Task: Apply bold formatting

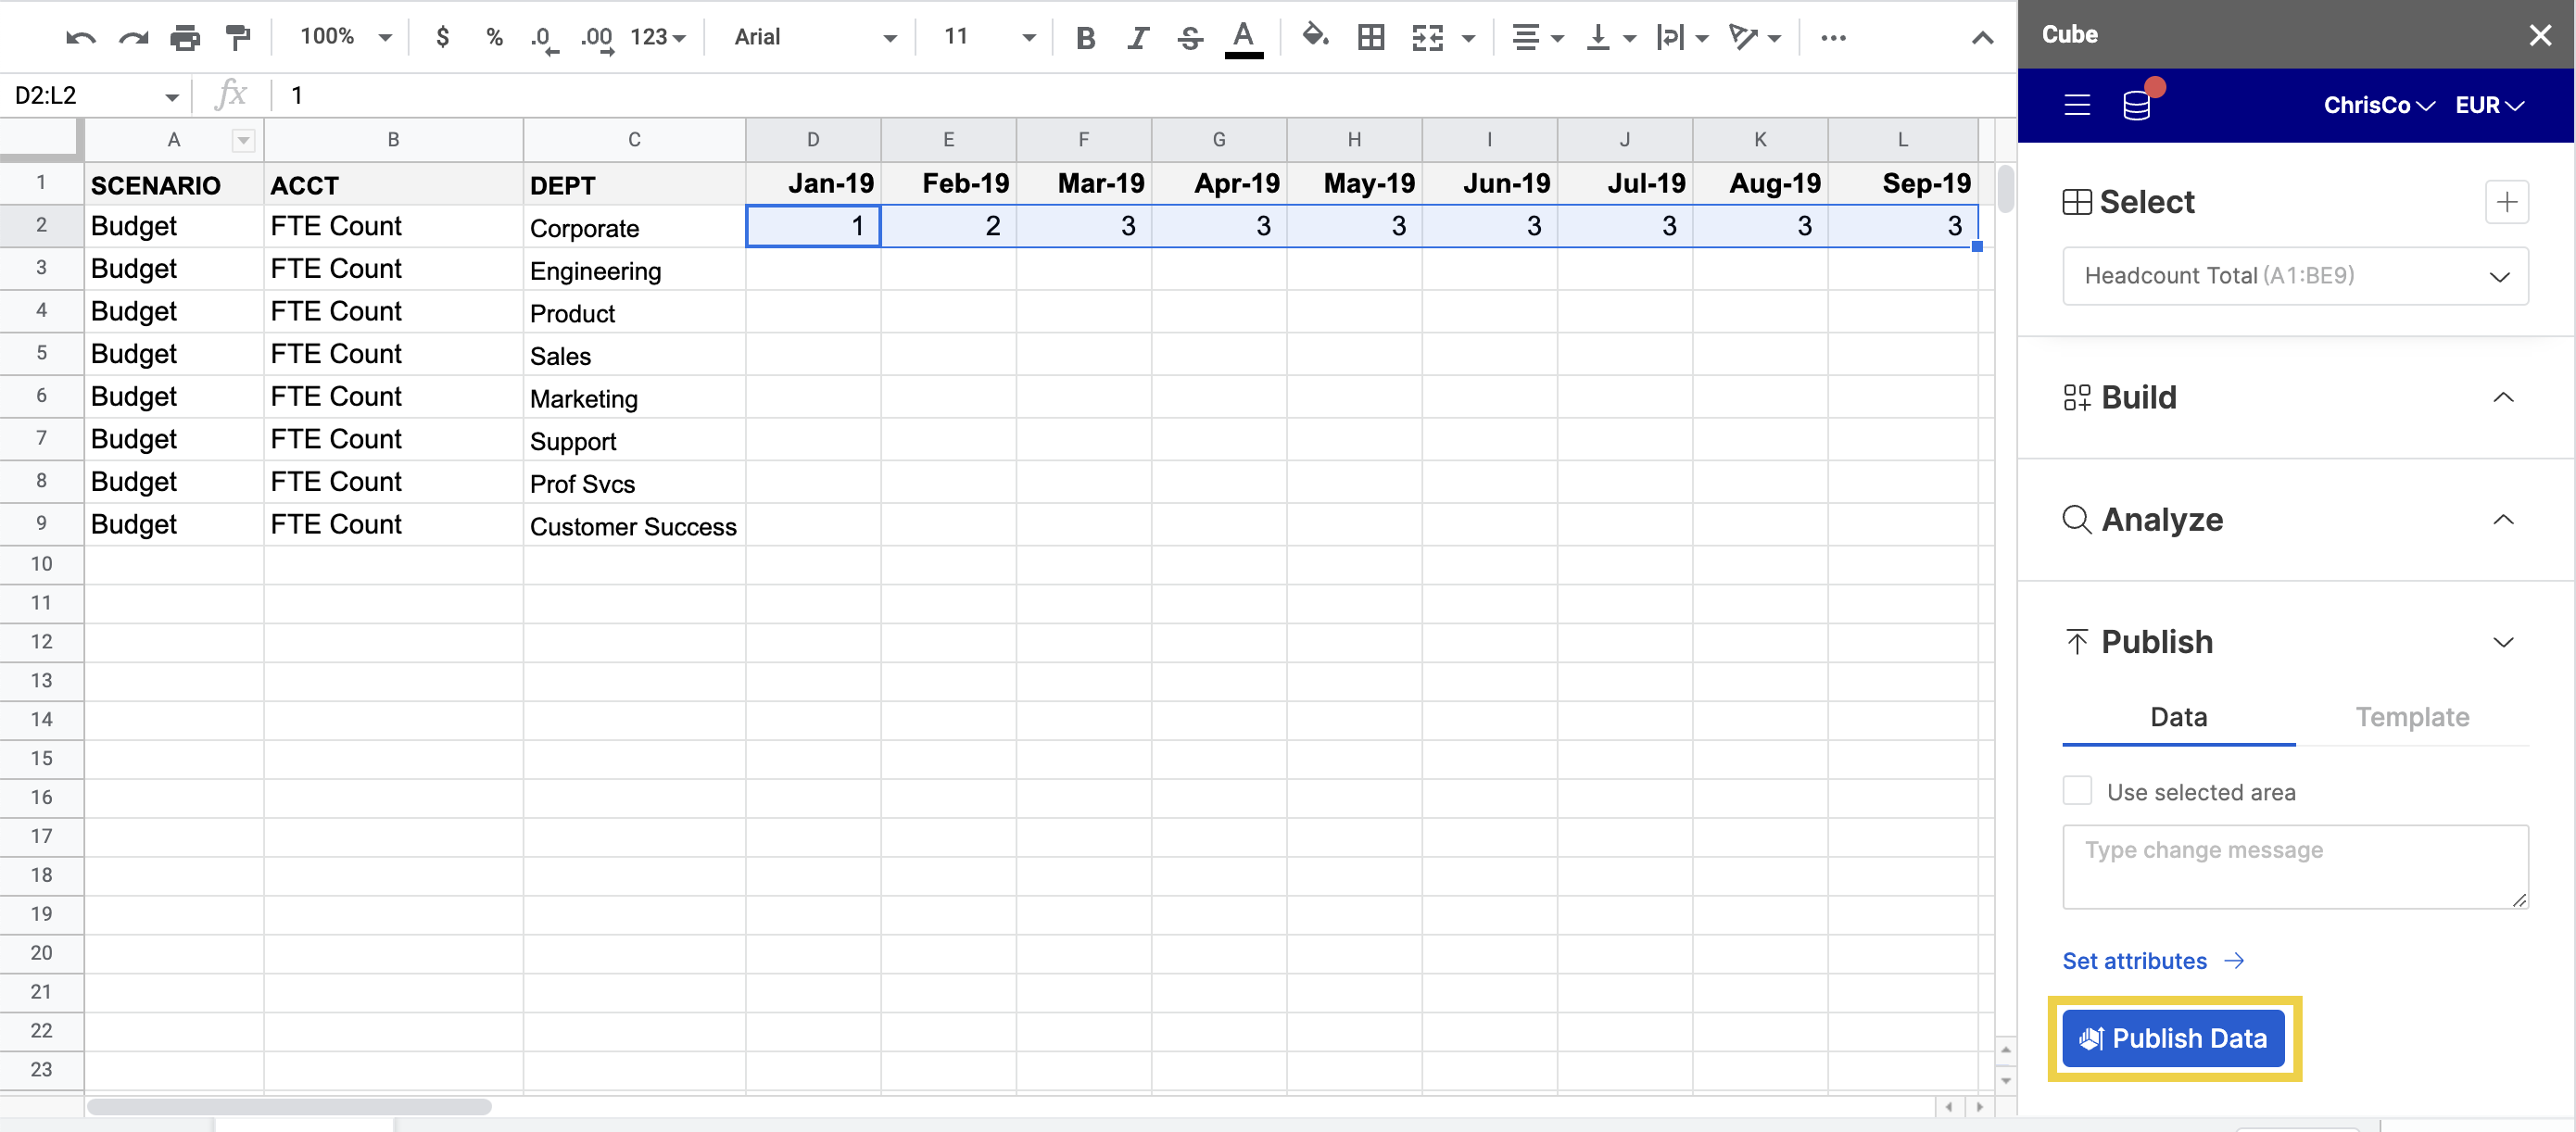Action: click(x=1084, y=37)
